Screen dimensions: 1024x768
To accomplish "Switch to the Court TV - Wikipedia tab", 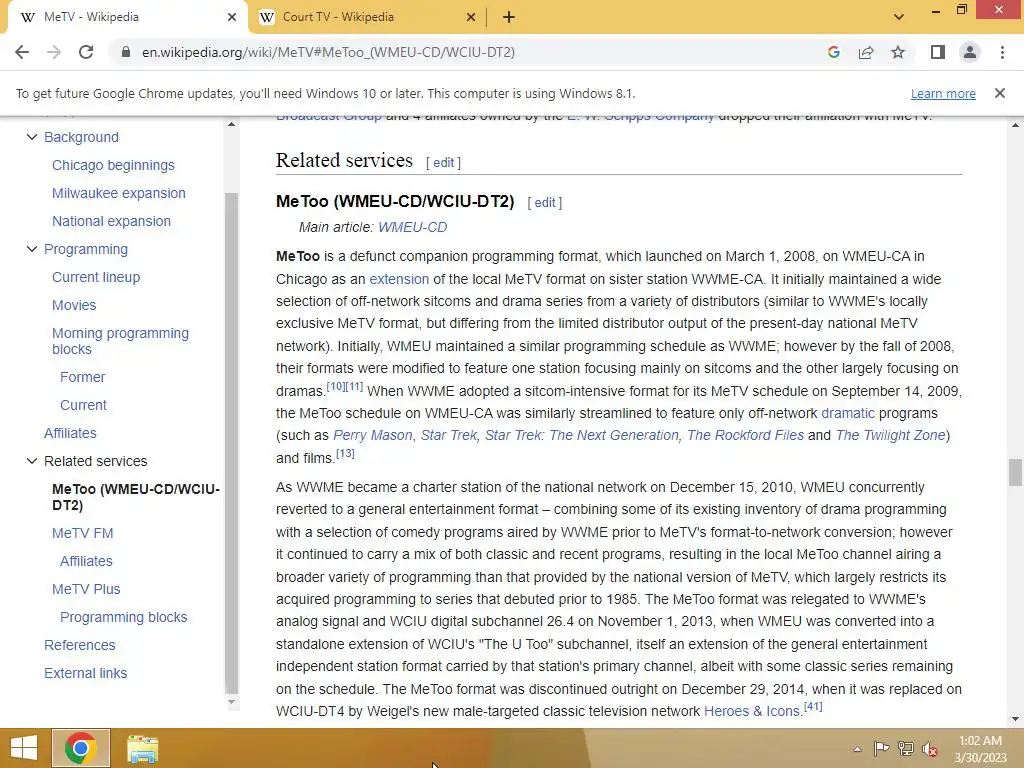I will pos(368,17).
